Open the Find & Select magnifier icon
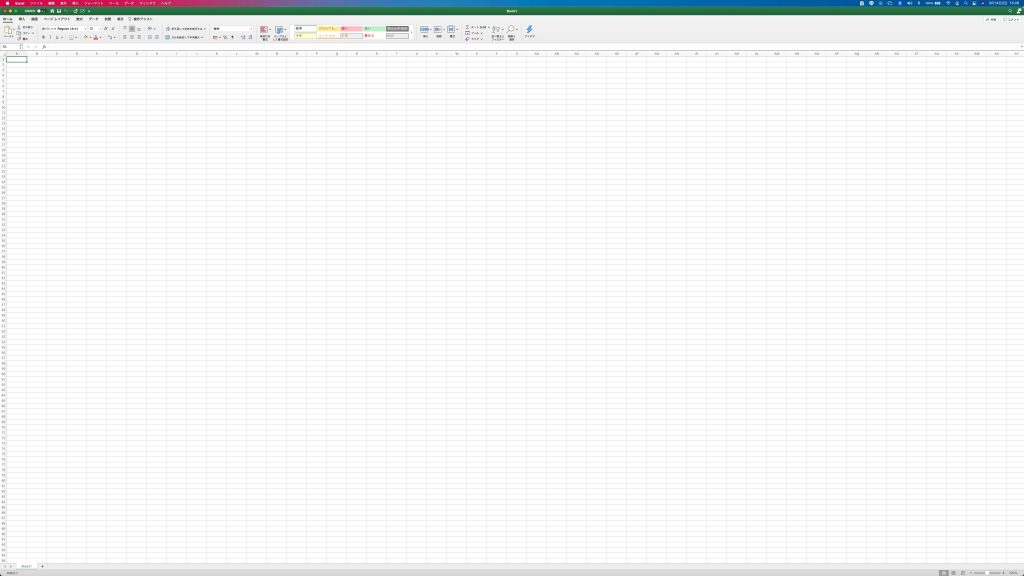Screen dimensions: 1024x576 [512, 30]
